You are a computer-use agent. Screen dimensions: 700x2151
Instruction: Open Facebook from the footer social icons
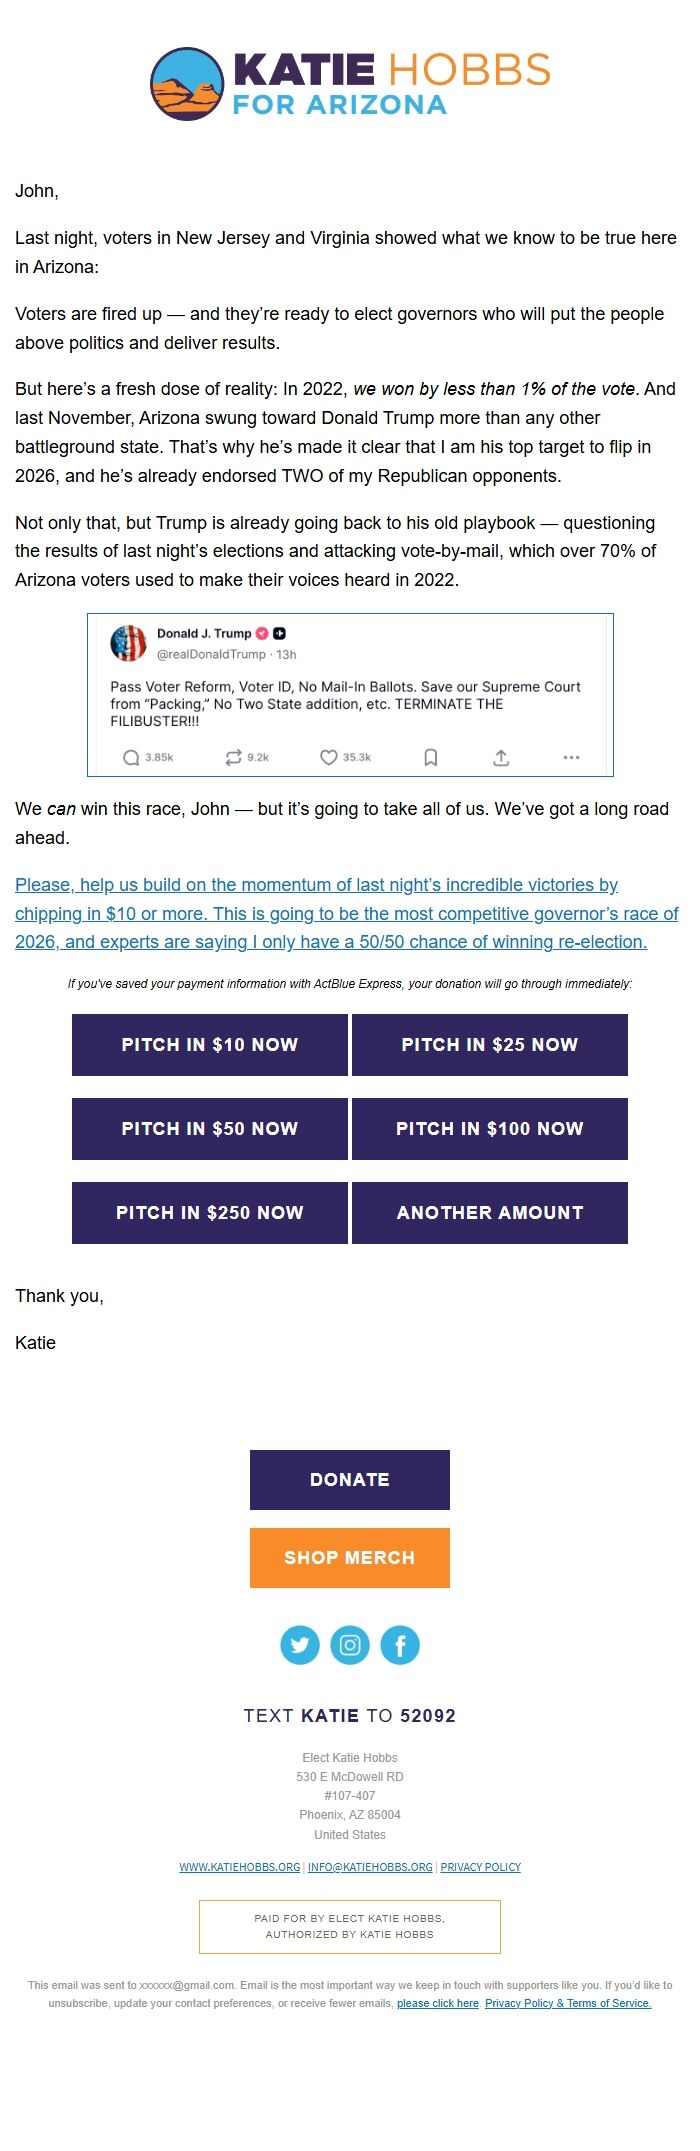coord(400,1644)
